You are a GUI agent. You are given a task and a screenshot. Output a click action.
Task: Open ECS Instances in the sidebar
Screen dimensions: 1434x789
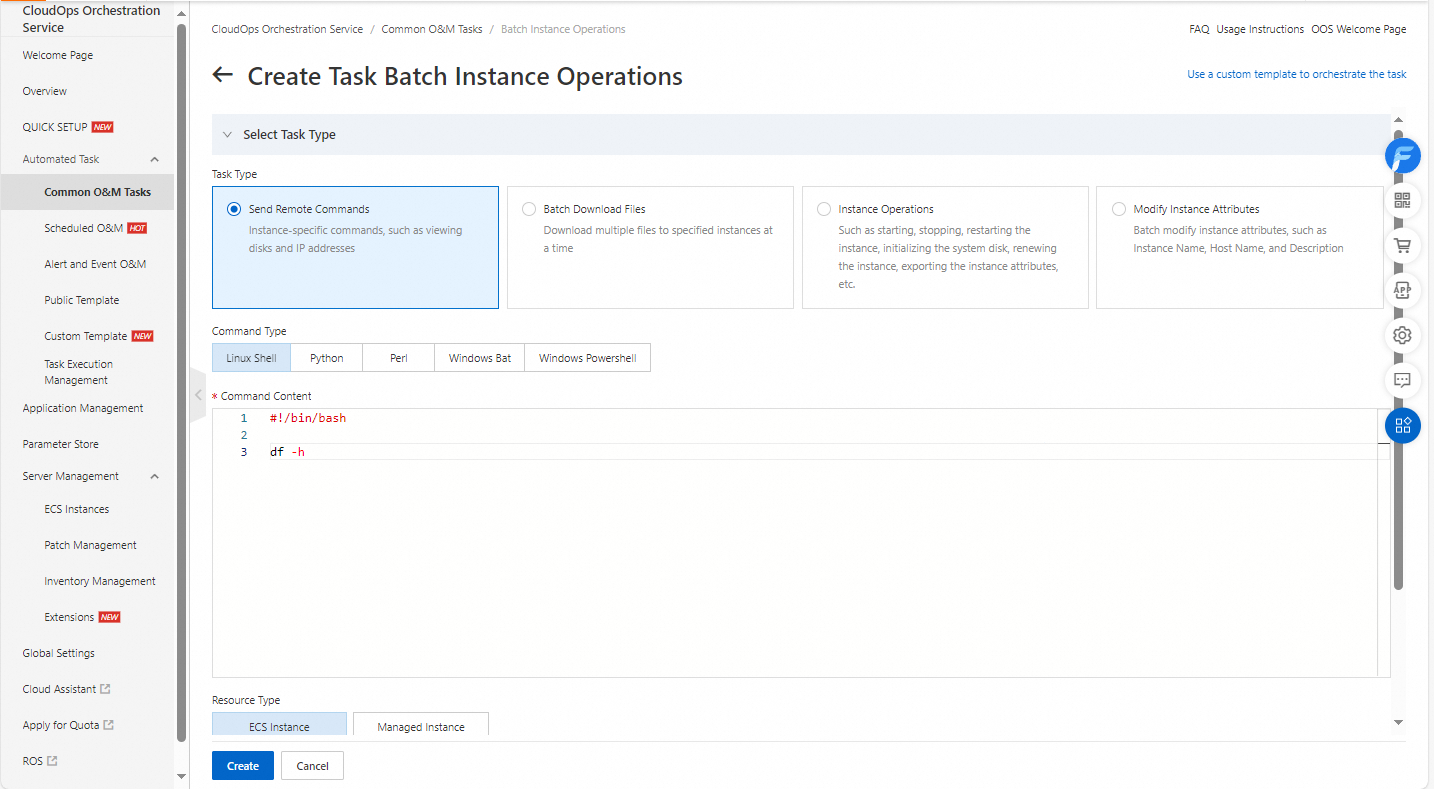click(x=77, y=509)
